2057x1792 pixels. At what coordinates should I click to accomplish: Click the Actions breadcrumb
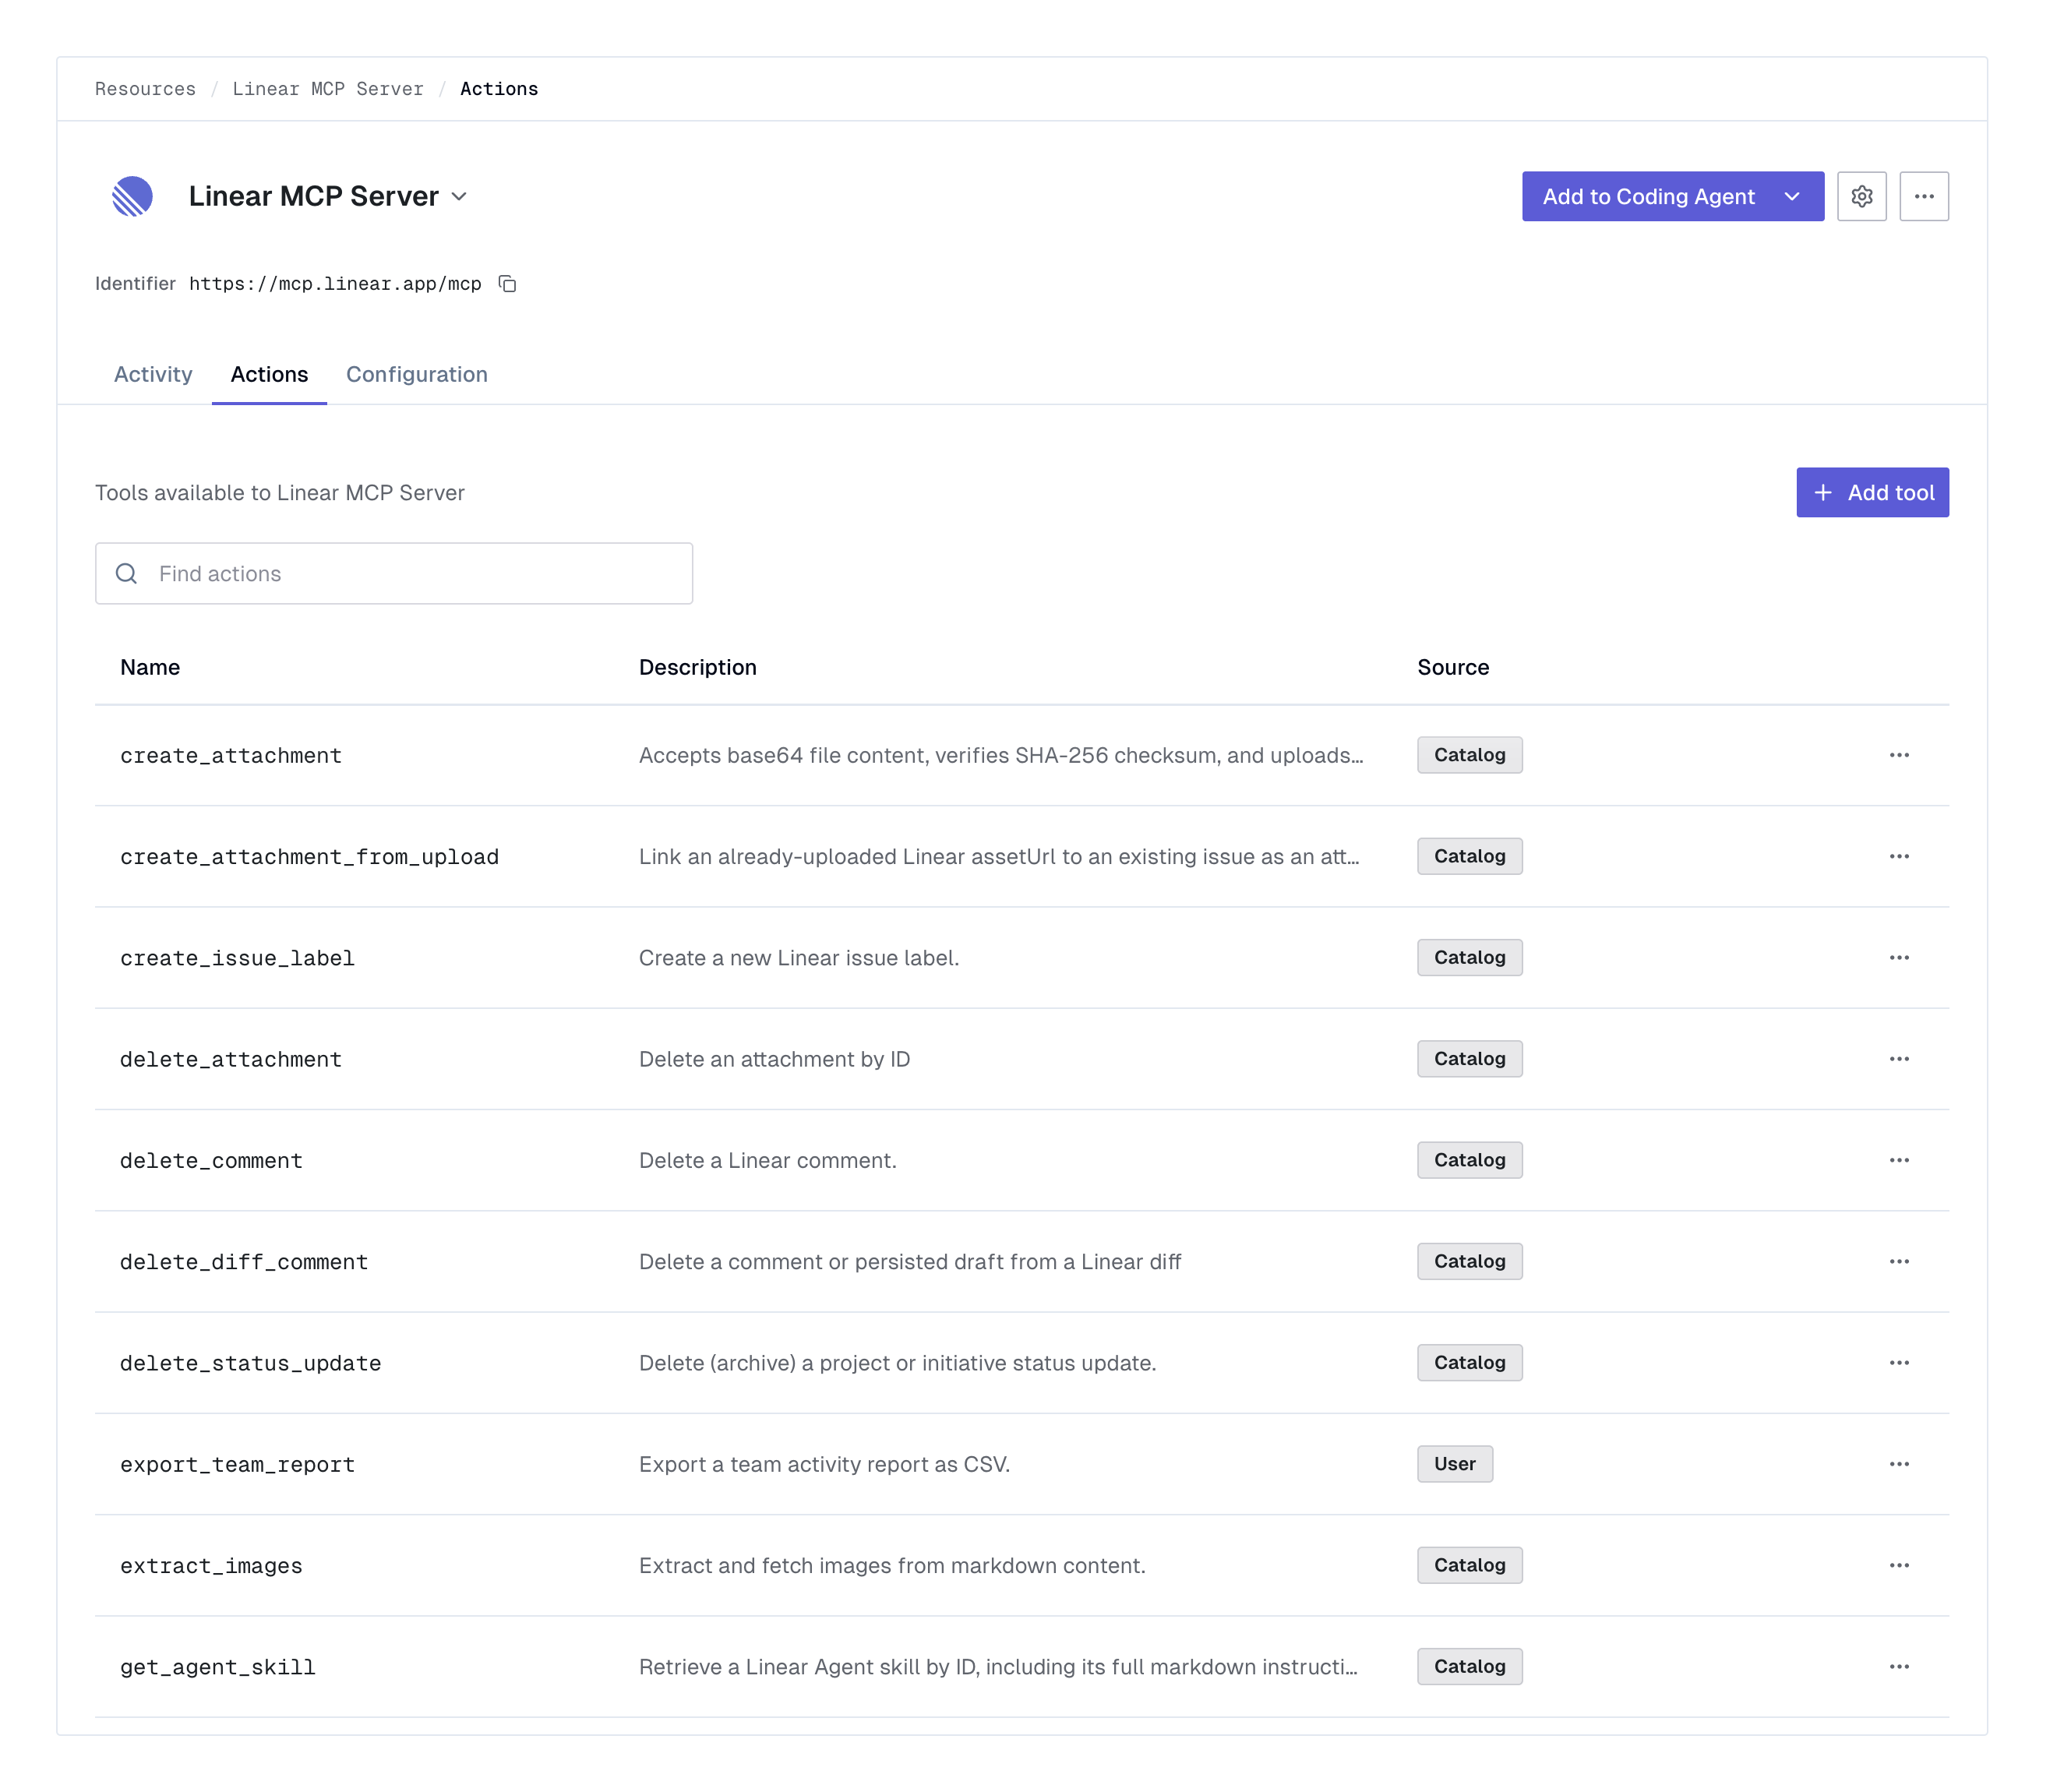[499, 89]
